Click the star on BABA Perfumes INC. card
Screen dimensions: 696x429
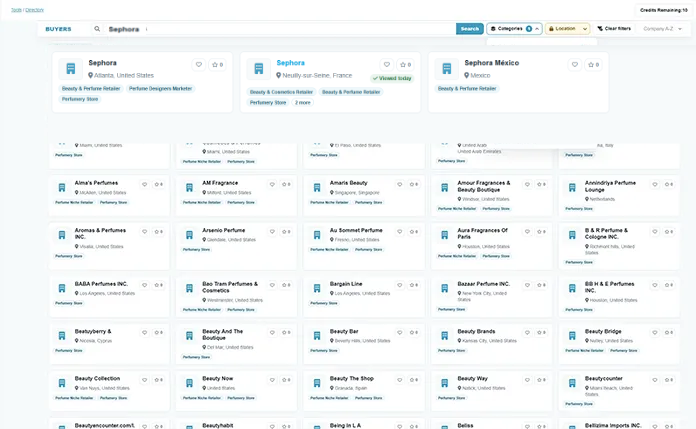(x=158, y=285)
